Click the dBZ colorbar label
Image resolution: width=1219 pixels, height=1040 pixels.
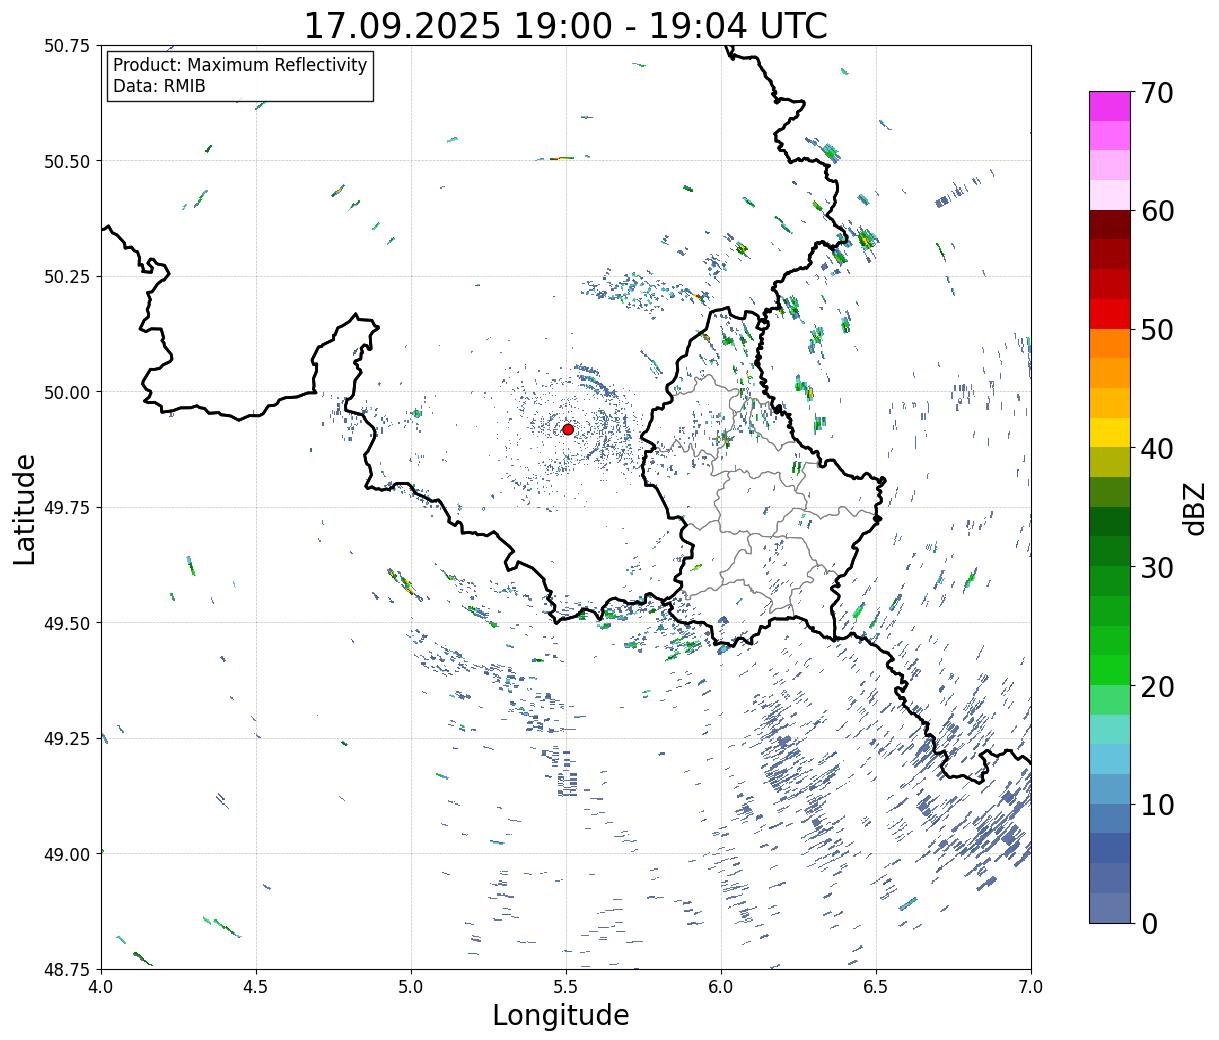coord(1195,508)
